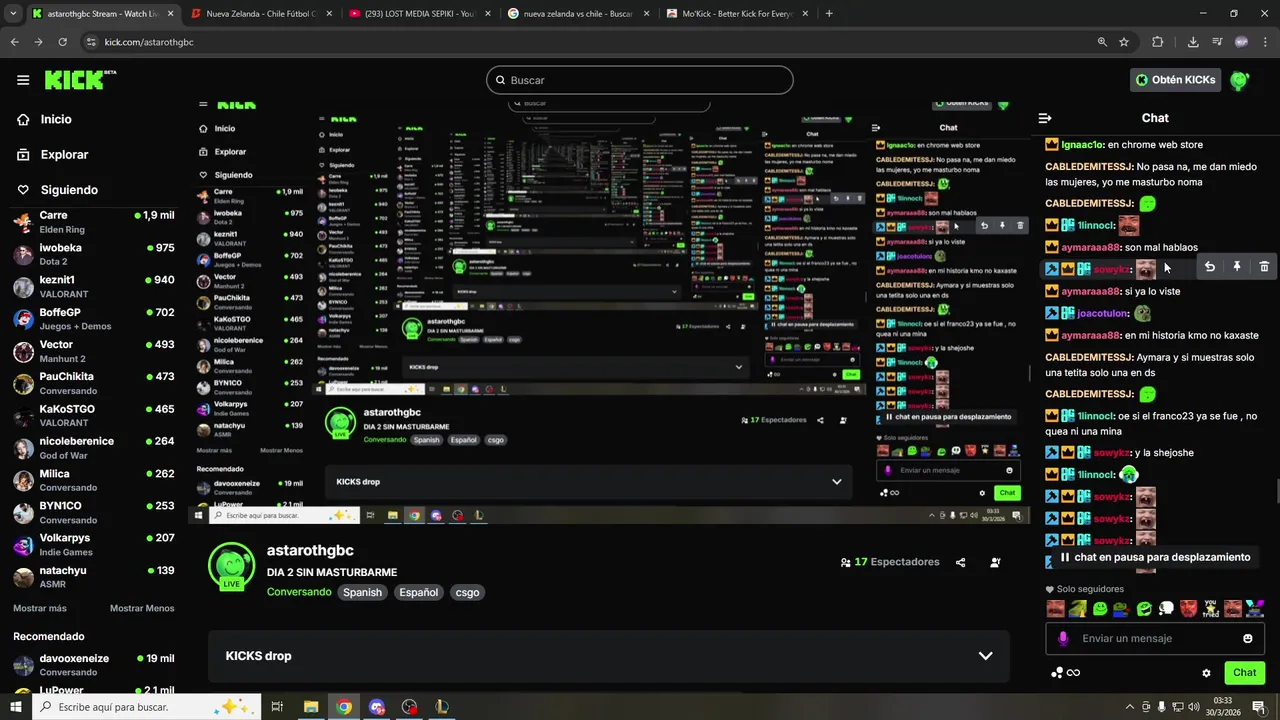Click the Windows Start button
The height and width of the screenshot is (720, 1280).
[14, 707]
